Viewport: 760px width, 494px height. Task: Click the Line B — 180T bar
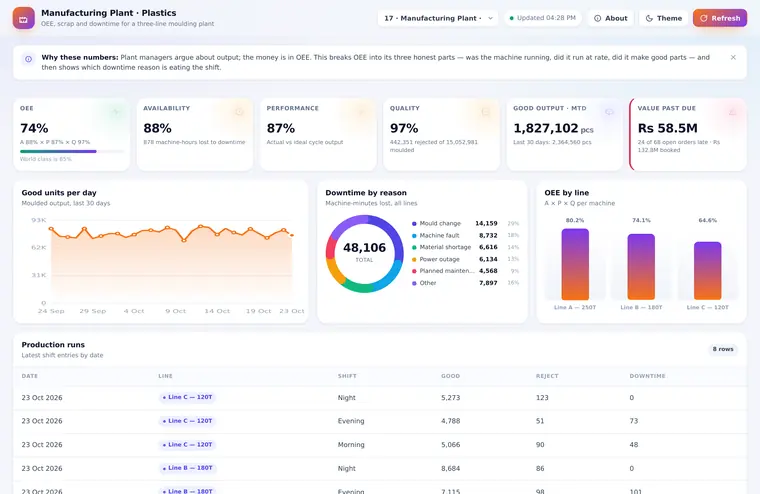[641, 267]
